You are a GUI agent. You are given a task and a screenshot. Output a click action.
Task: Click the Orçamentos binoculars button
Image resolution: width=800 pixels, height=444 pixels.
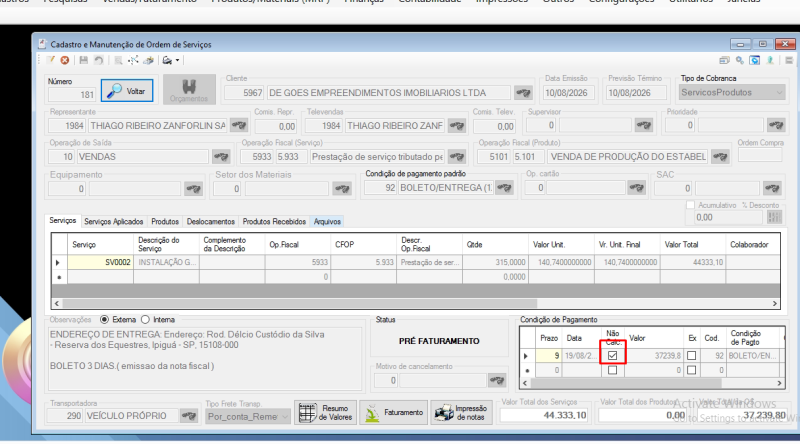[189, 90]
